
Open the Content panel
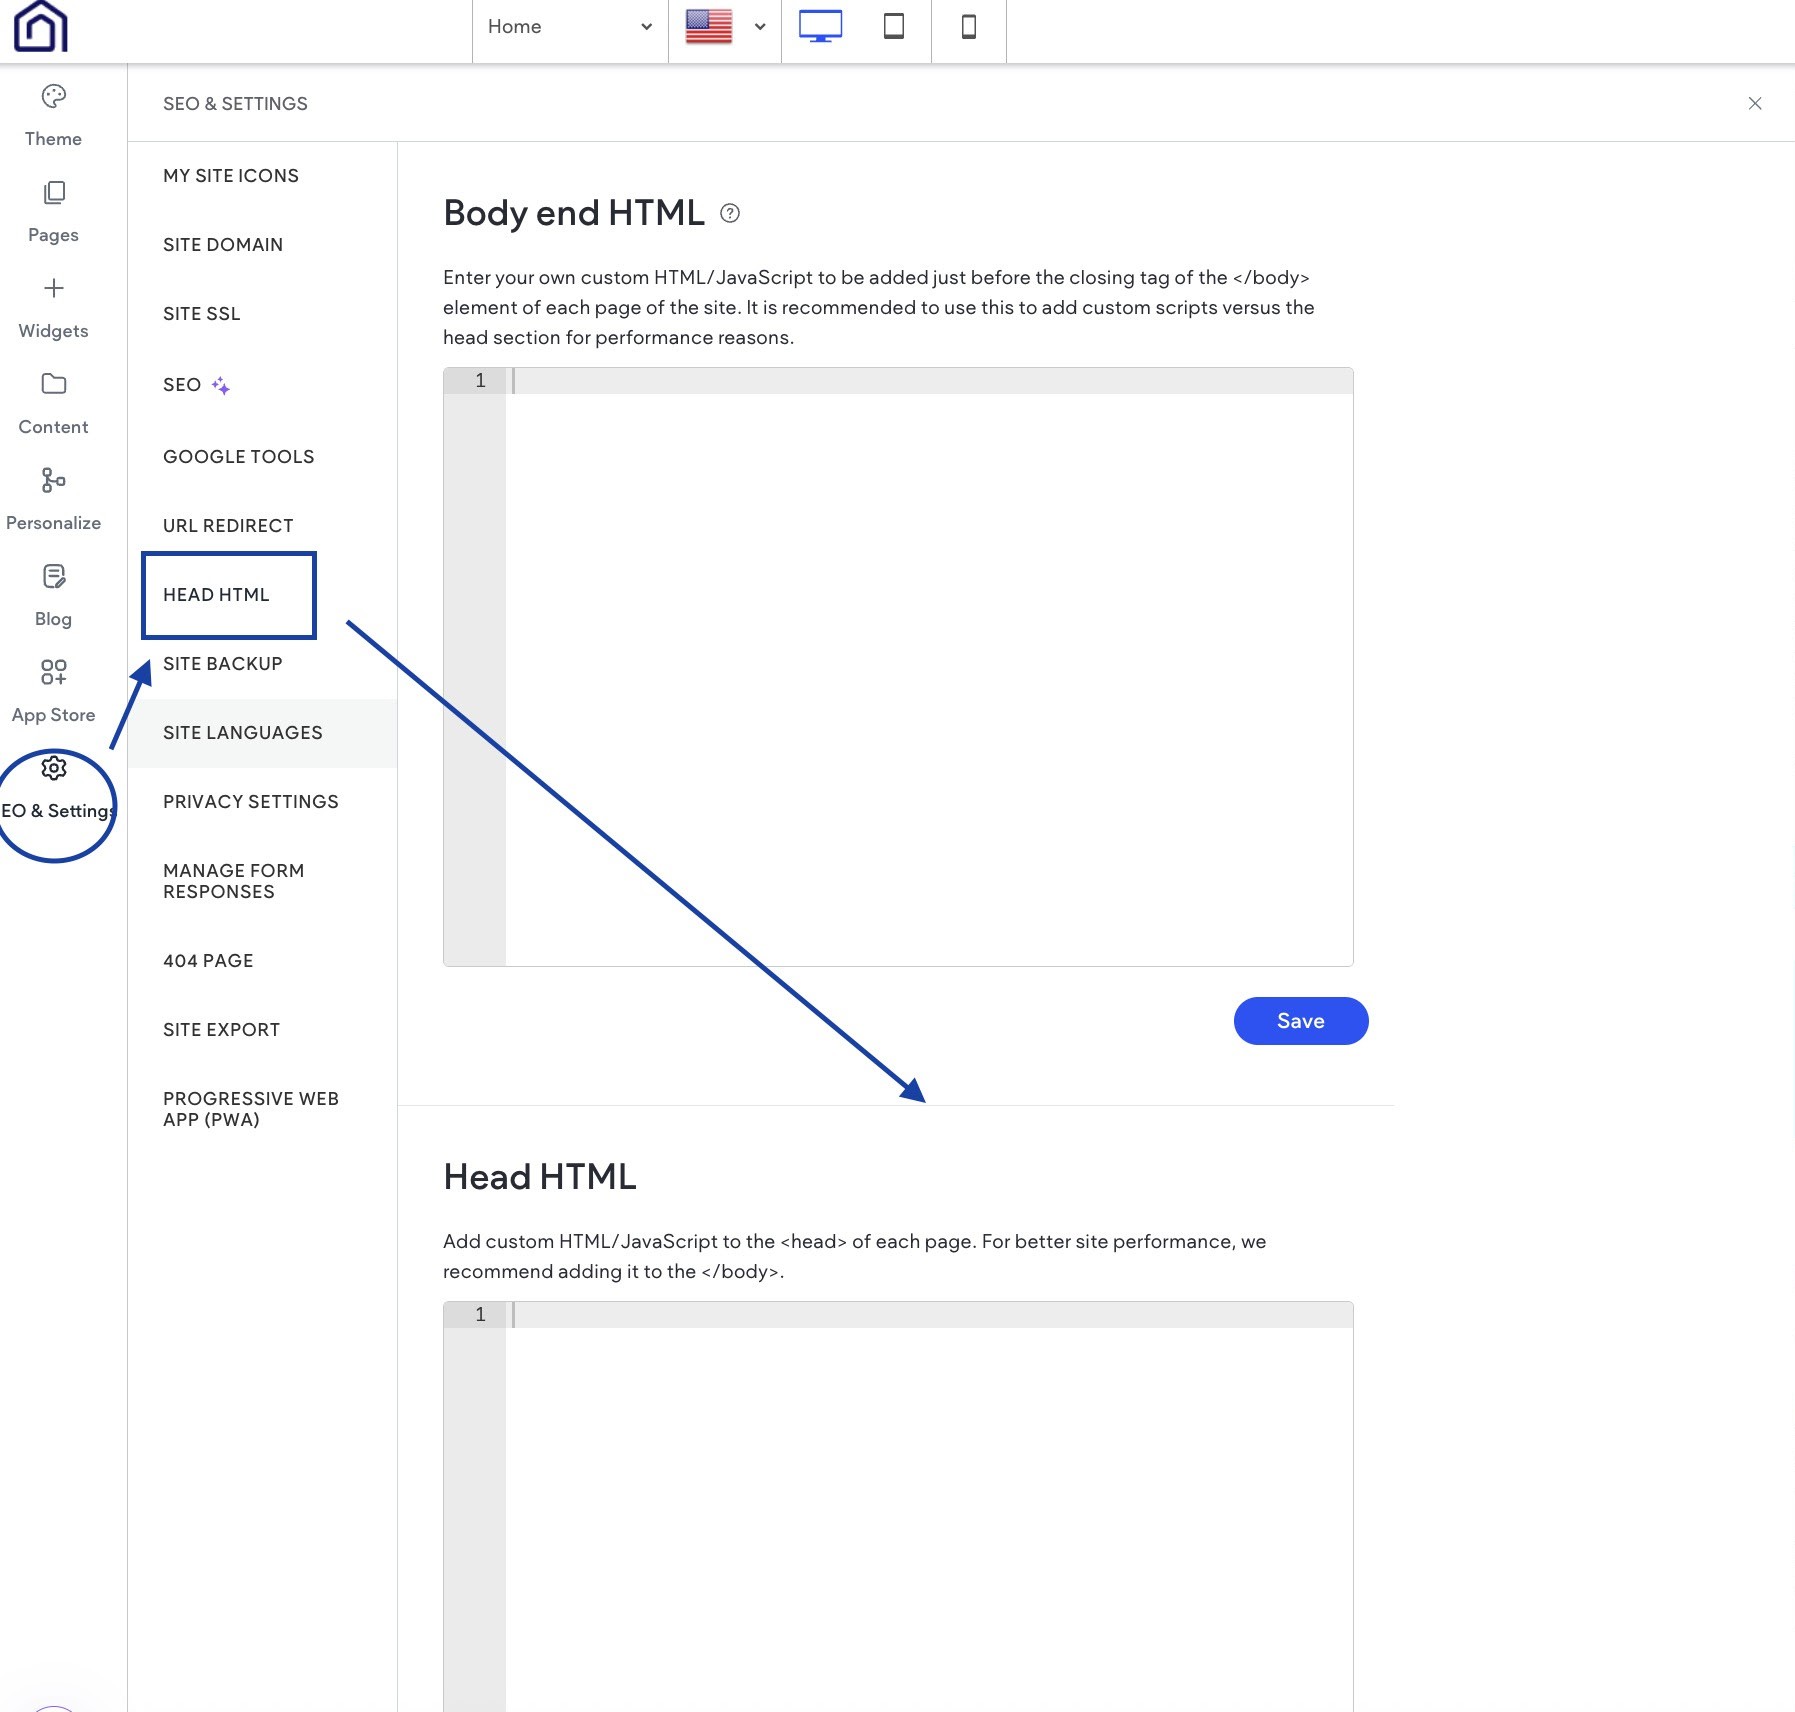53,402
